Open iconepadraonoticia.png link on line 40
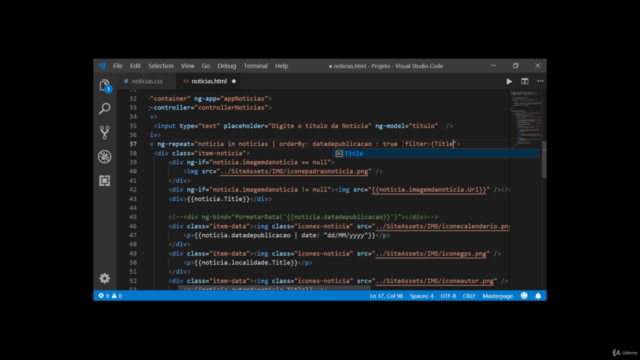The image size is (640, 360). pos(294,171)
